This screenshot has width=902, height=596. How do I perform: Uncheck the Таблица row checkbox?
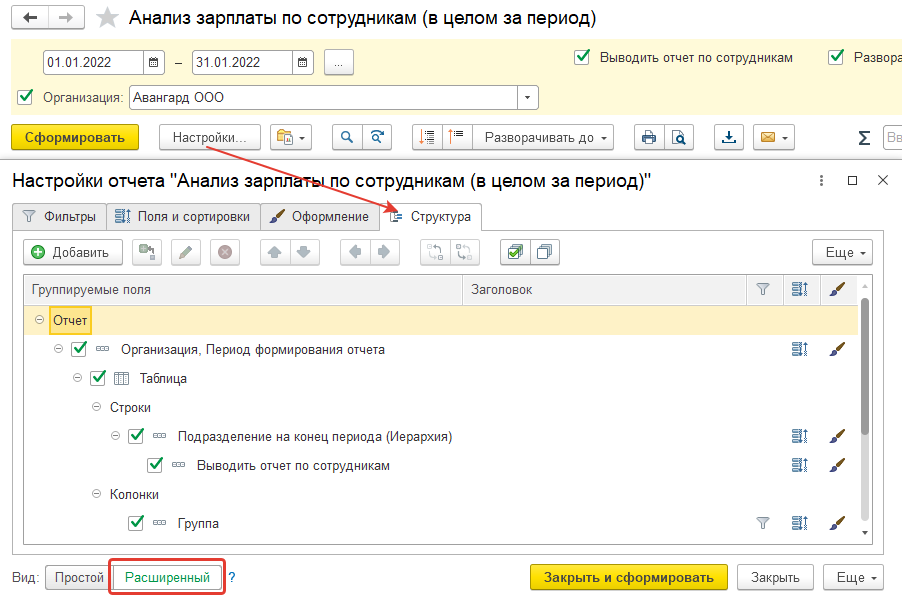98,379
